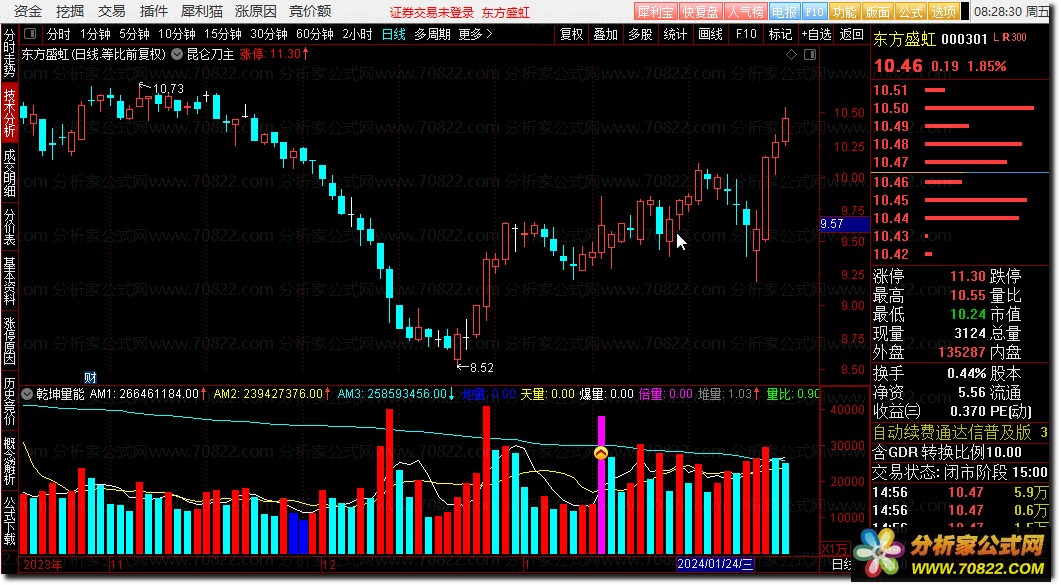Click 多股 toolbar button

coord(640,34)
